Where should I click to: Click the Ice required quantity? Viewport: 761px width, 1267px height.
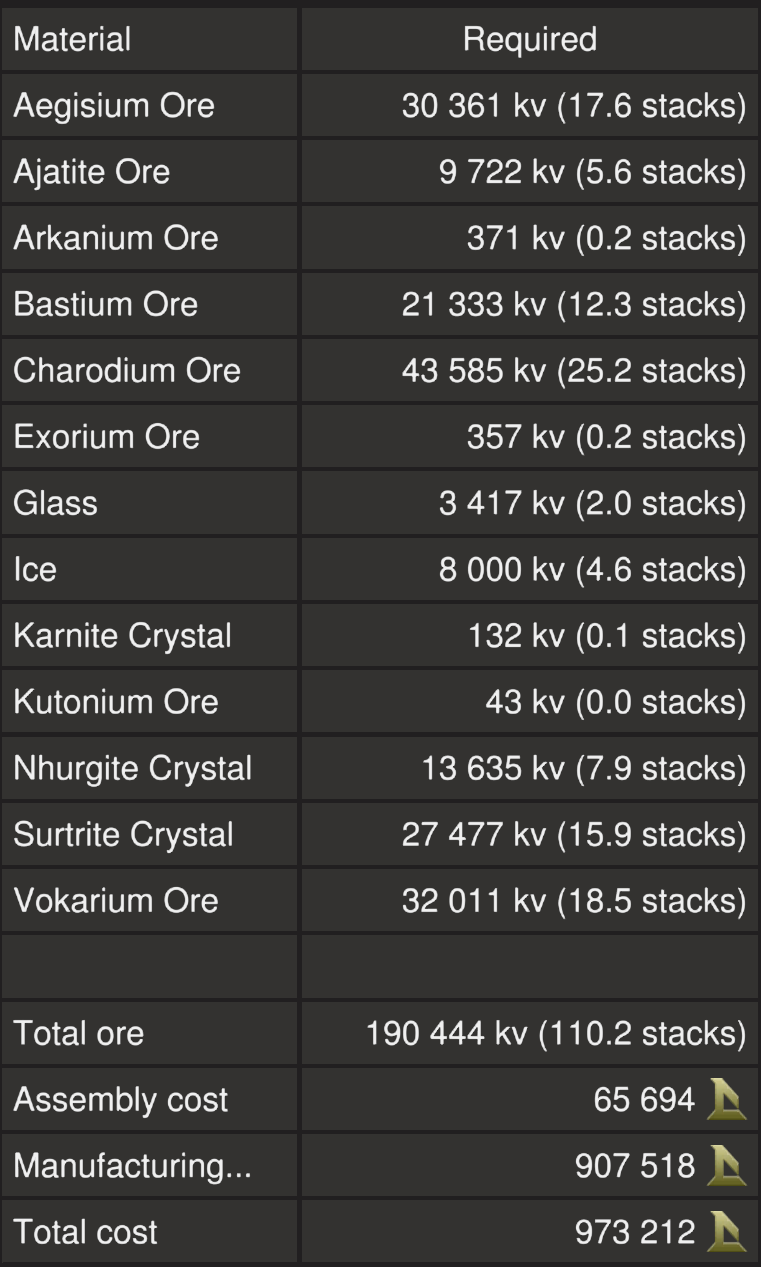pyautogui.click(x=592, y=569)
